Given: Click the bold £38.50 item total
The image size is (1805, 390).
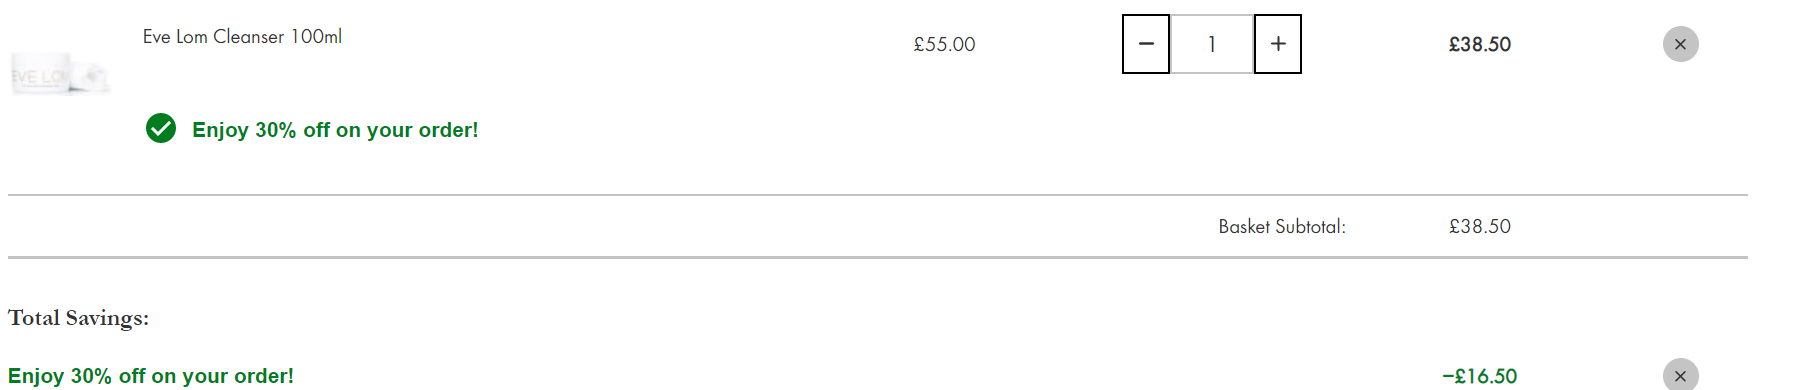Looking at the screenshot, I should click(x=1480, y=44).
